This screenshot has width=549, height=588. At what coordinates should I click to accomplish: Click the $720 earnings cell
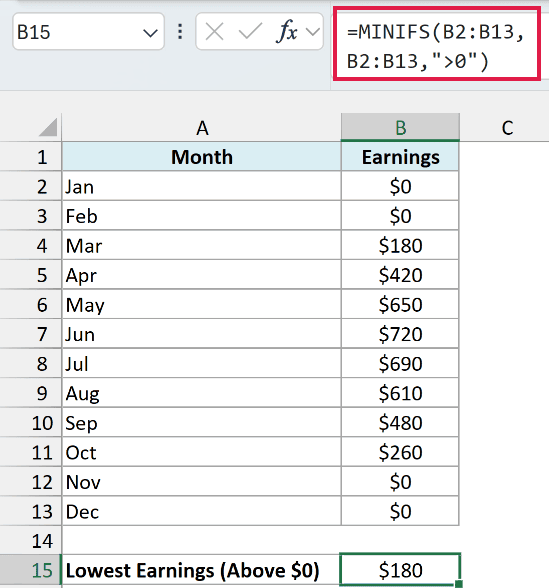coord(400,334)
